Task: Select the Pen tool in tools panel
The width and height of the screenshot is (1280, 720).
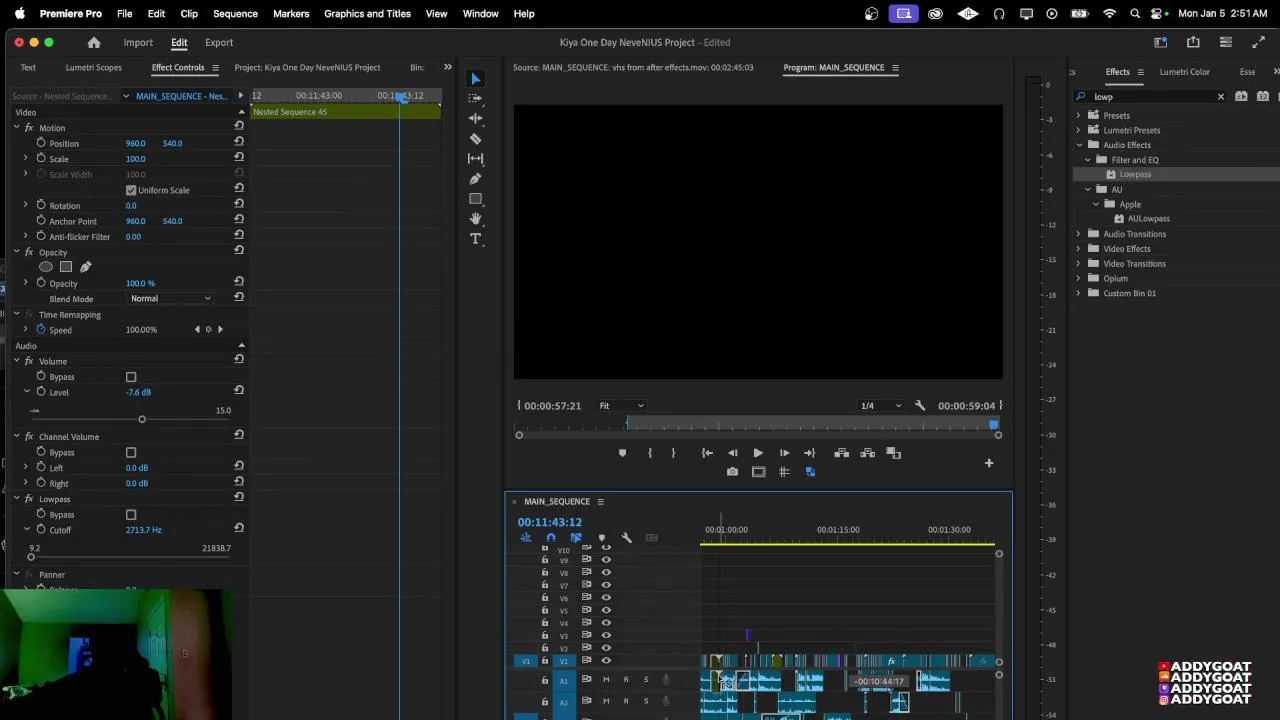Action: (475, 179)
